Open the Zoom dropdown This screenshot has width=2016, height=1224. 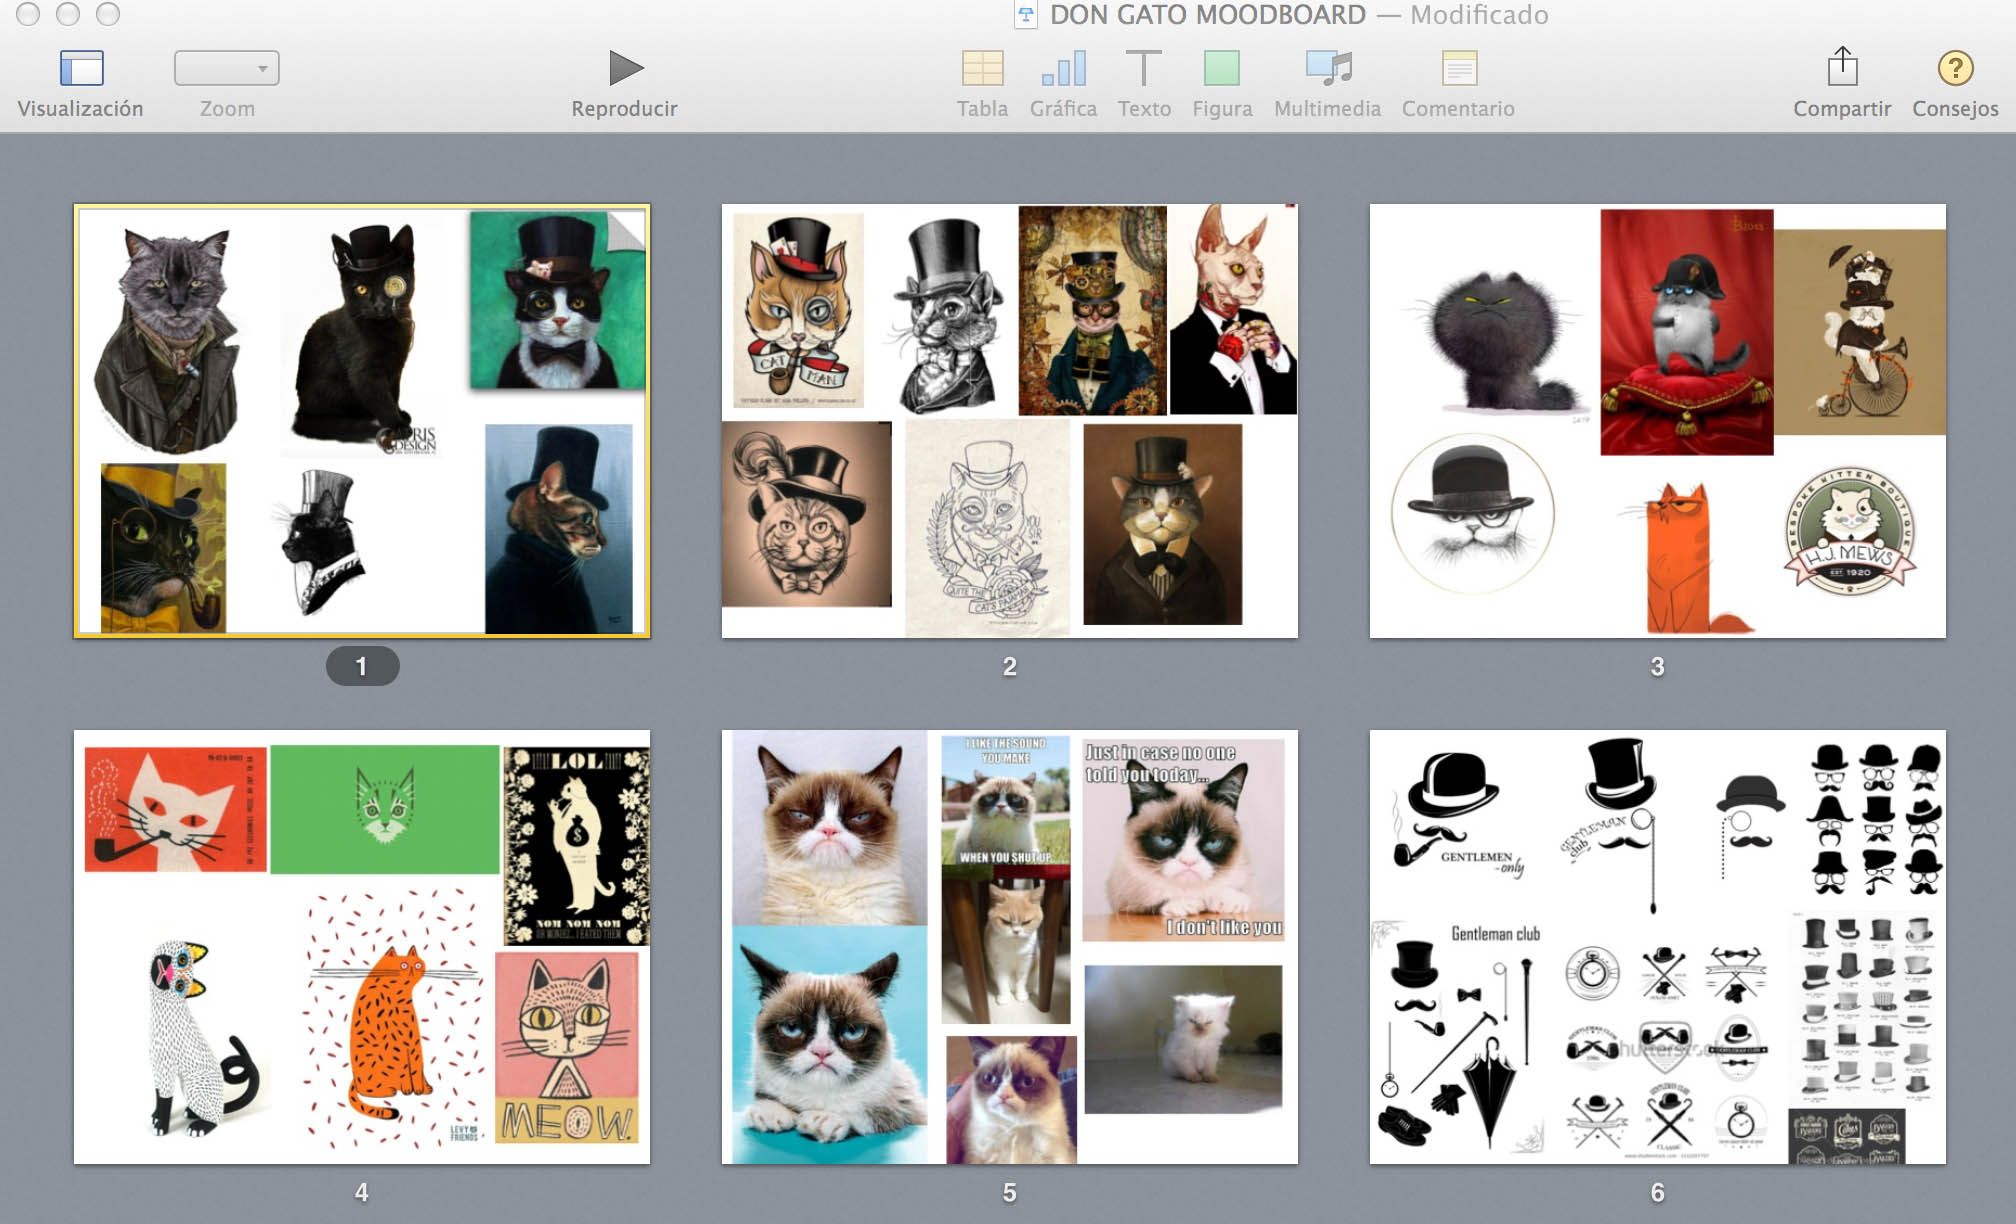point(227,68)
